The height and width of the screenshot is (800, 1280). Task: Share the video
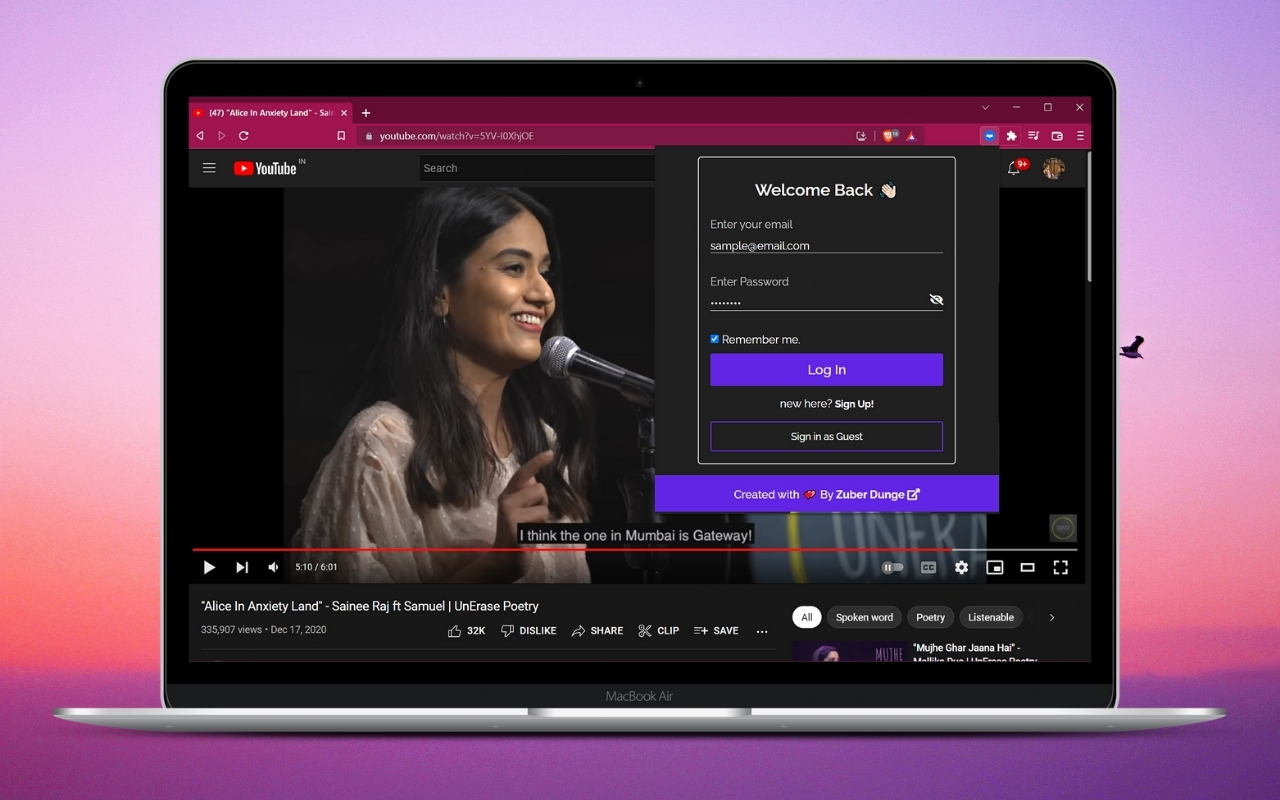point(597,631)
